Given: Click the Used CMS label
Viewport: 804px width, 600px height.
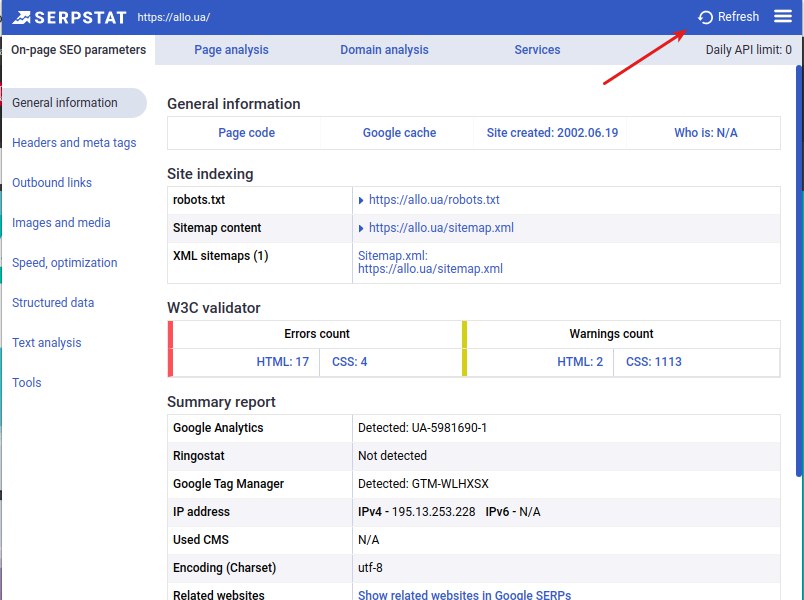Looking at the screenshot, I should coord(200,539).
